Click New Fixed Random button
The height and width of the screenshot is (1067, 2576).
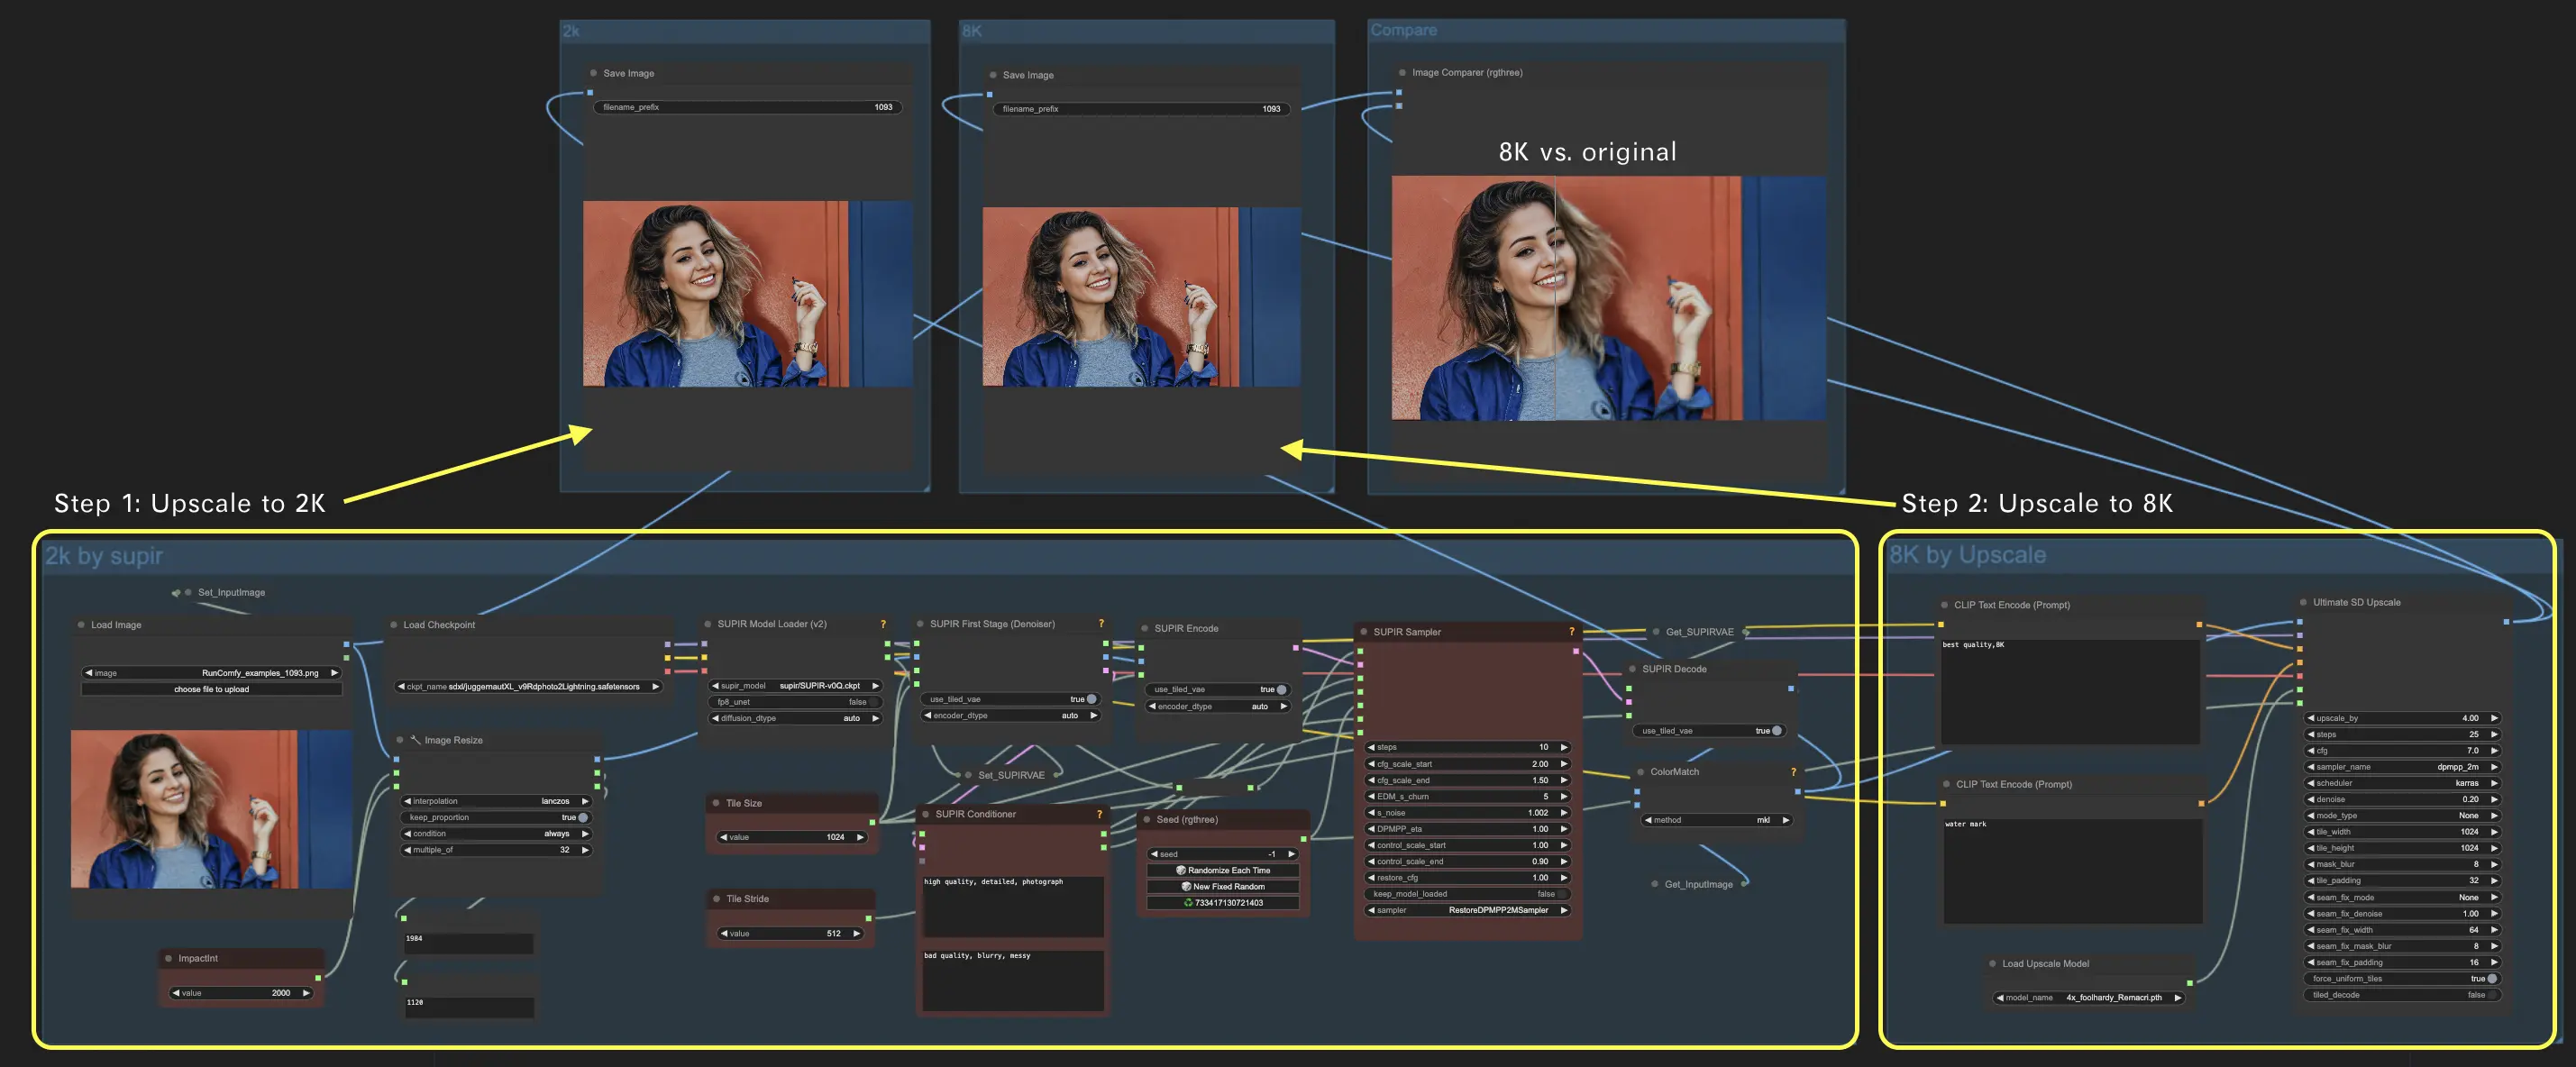point(1223,886)
